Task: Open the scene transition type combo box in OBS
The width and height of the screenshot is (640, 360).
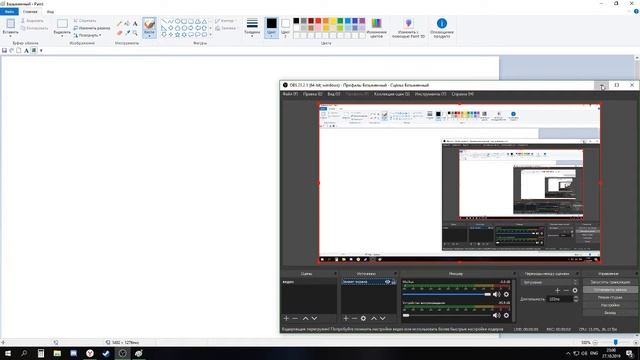Action: tap(550, 282)
